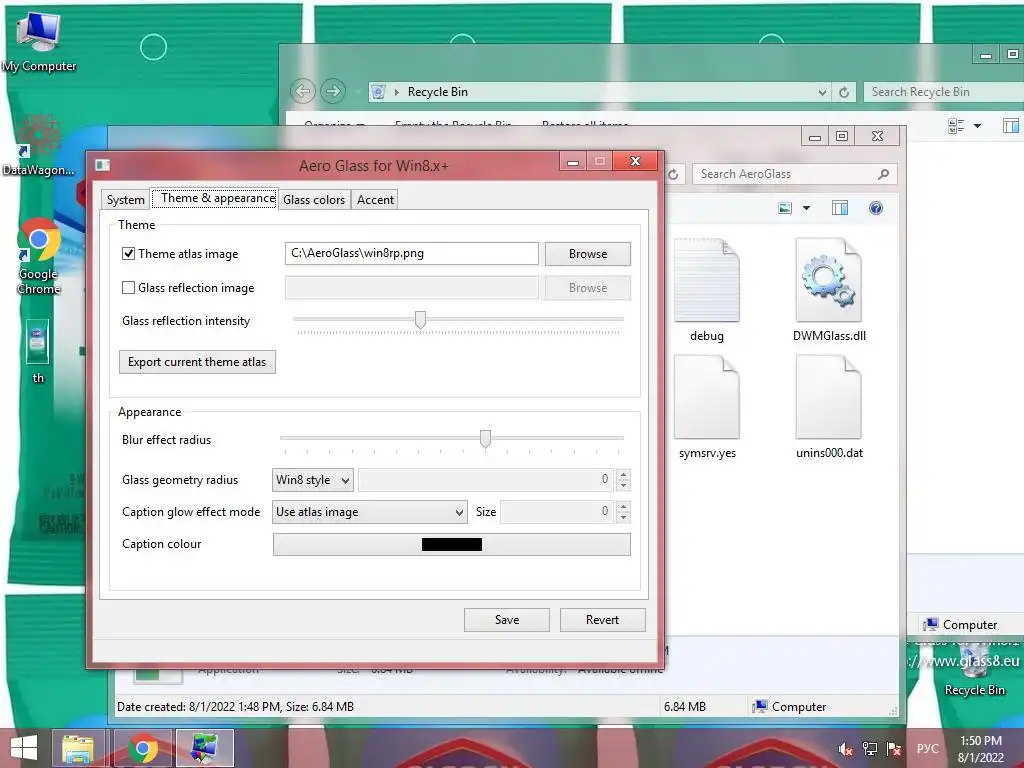
Task: Pick the Caption colour swatch
Action: click(x=452, y=545)
